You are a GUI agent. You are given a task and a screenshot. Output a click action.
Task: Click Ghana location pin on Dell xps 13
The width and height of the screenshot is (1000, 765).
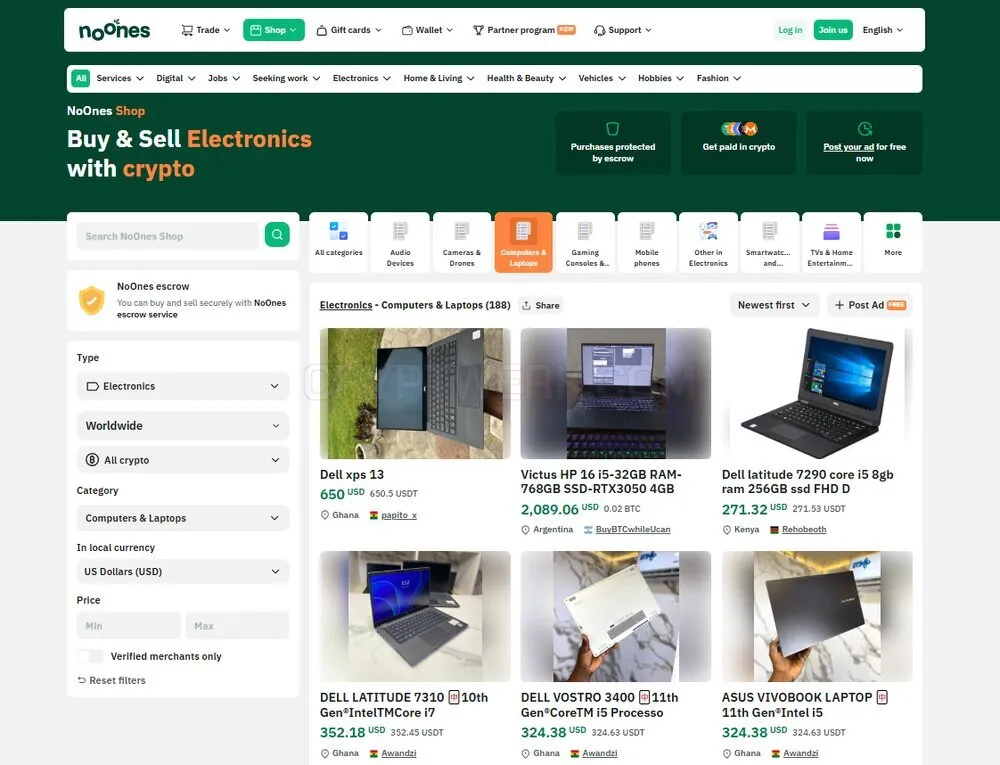tap(325, 515)
